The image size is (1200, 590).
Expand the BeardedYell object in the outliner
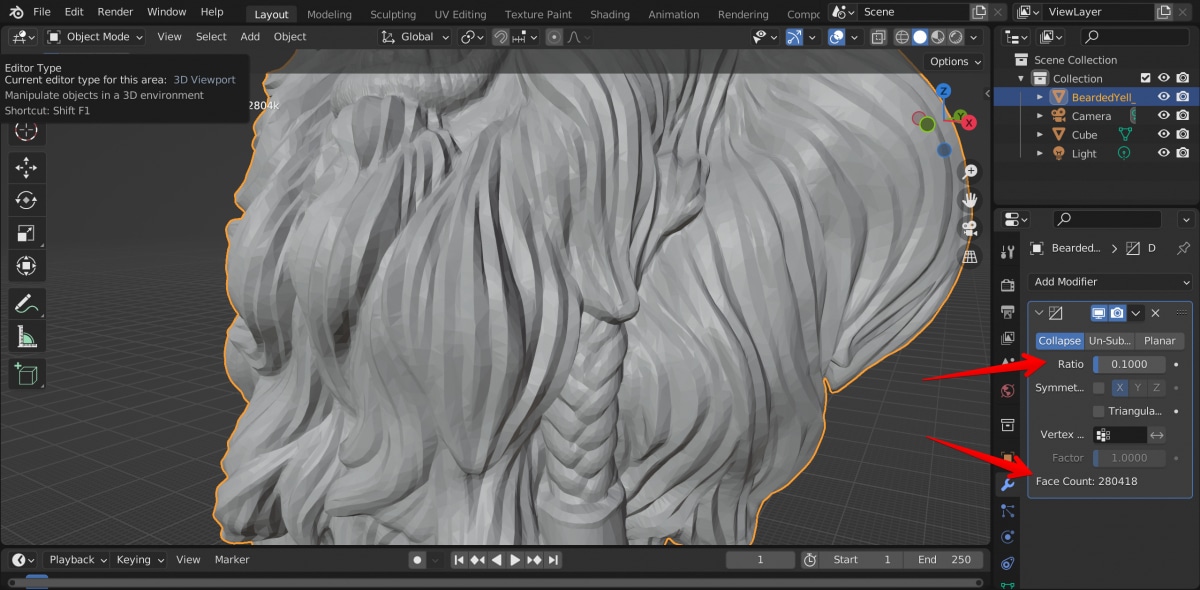click(1039, 96)
